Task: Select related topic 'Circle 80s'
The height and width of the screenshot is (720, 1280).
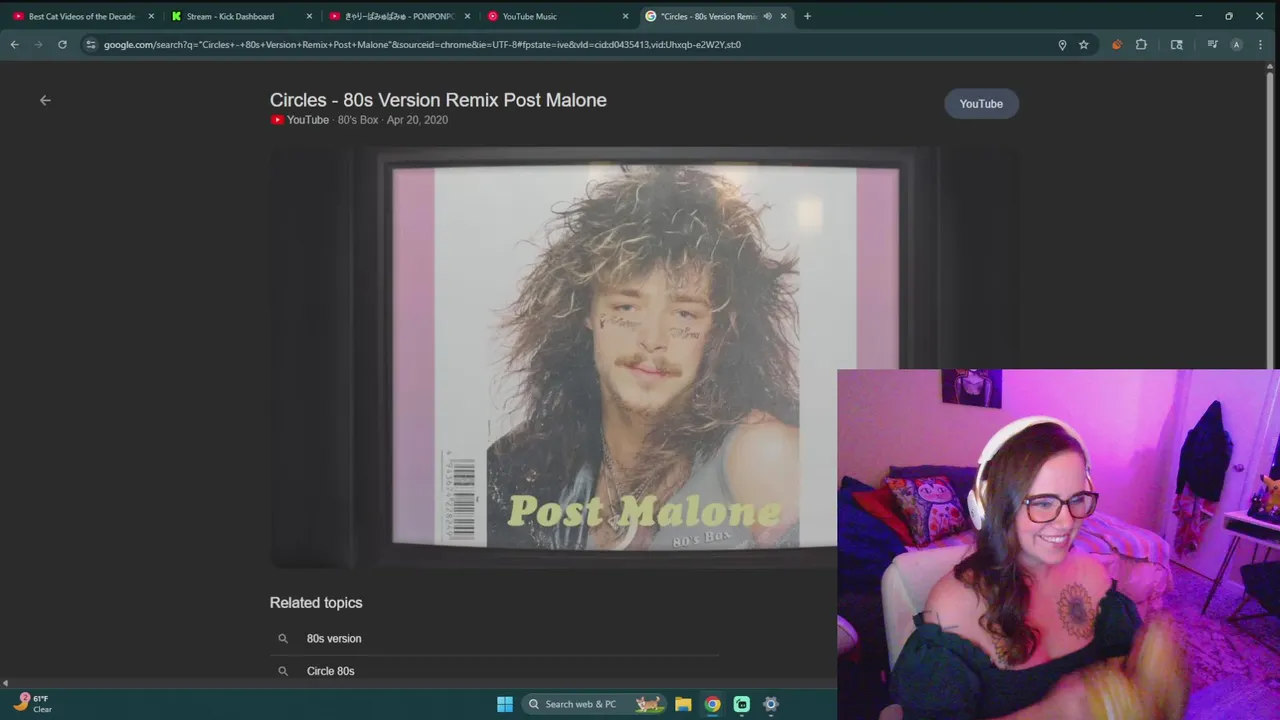Action: tap(330, 671)
